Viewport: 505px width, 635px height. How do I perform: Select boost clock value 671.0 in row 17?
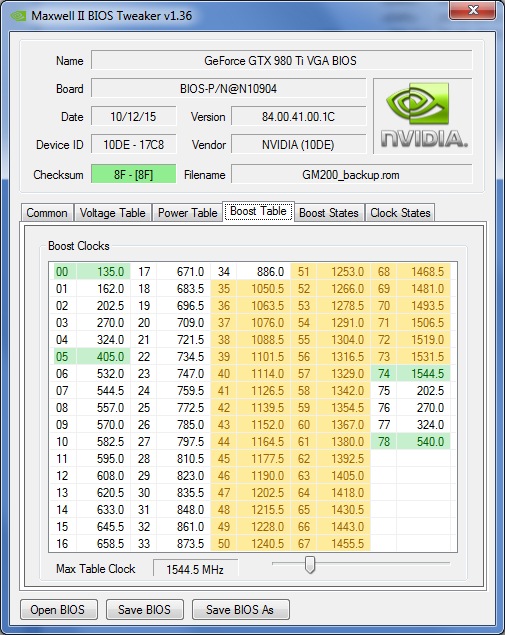[183, 272]
